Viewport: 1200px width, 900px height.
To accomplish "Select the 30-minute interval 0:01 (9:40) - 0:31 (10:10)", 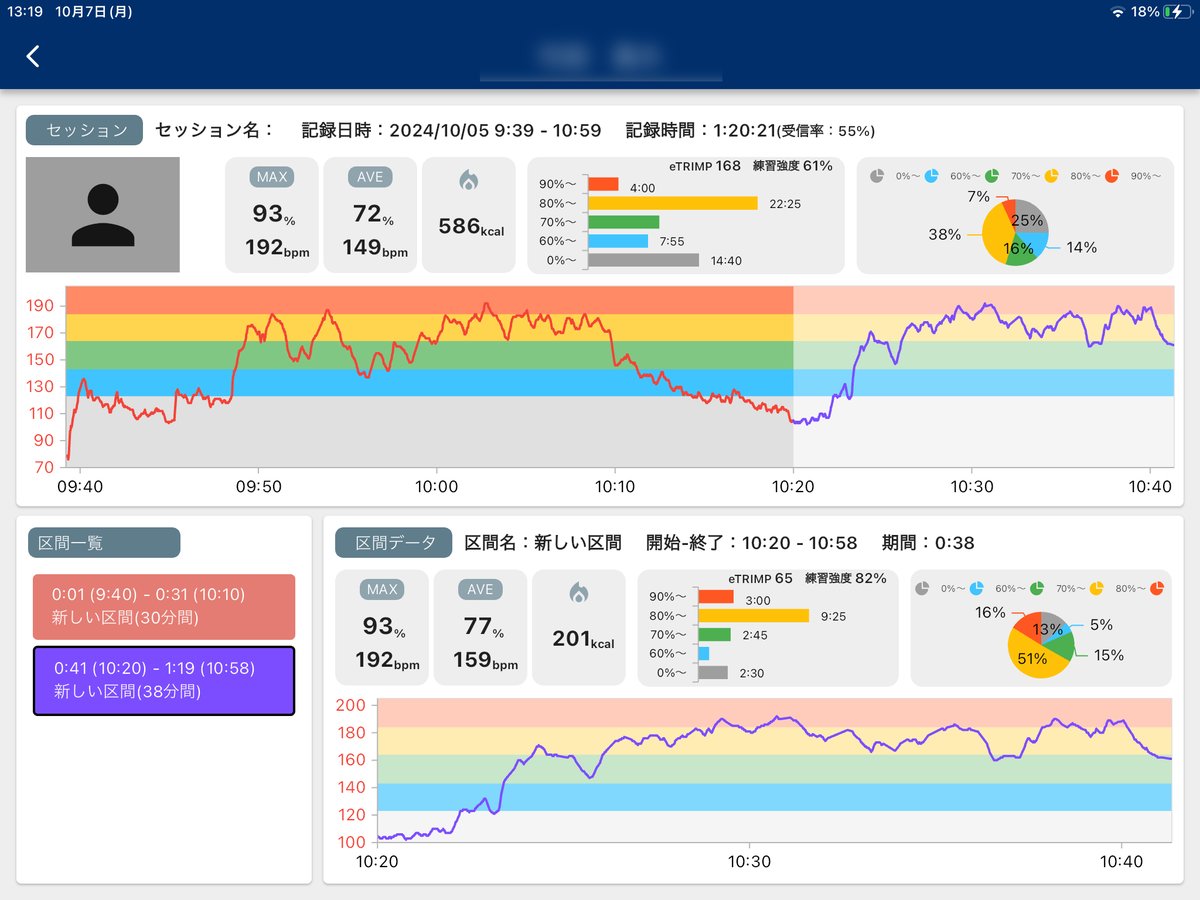I will click(164, 606).
